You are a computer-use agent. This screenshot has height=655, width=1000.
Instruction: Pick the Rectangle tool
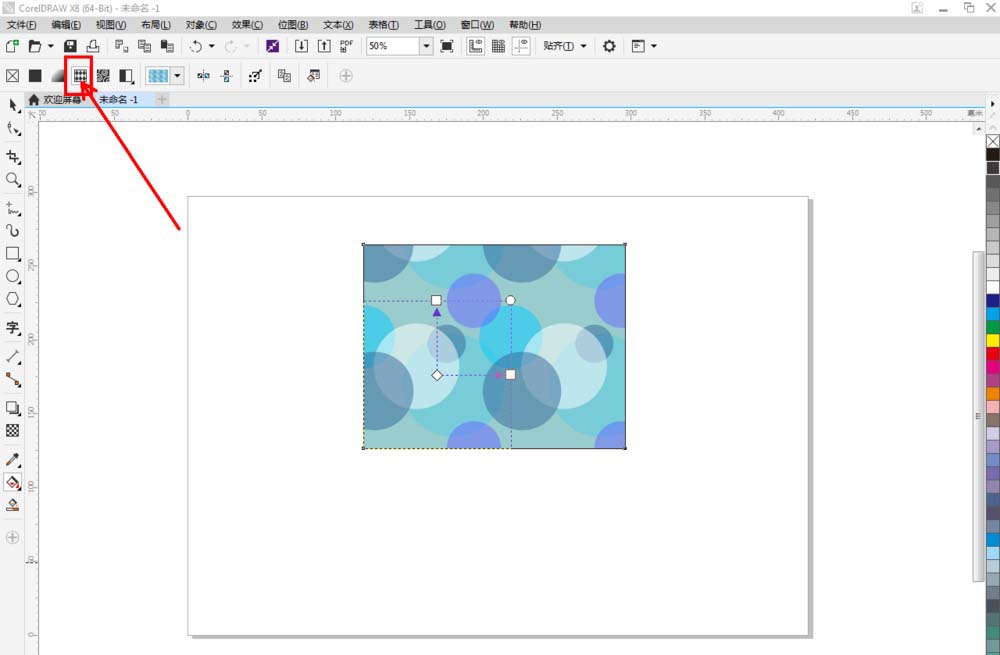pyautogui.click(x=13, y=254)
